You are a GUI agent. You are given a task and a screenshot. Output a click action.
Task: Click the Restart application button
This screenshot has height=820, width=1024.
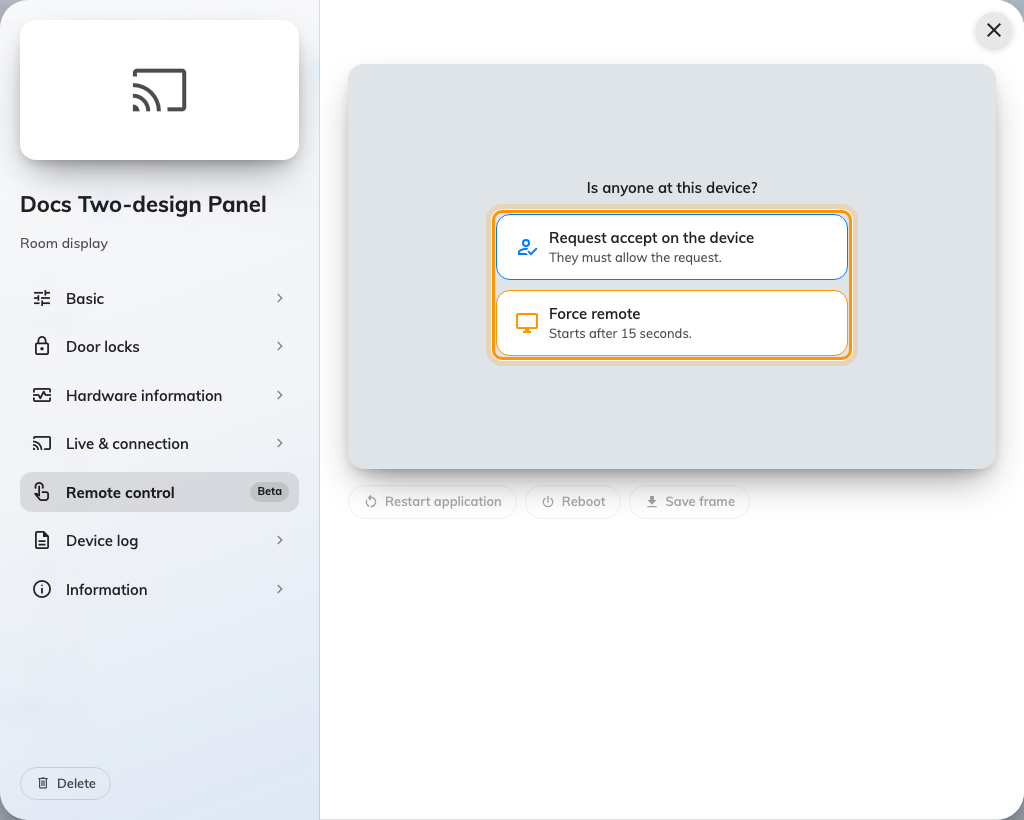coord(432,501)
